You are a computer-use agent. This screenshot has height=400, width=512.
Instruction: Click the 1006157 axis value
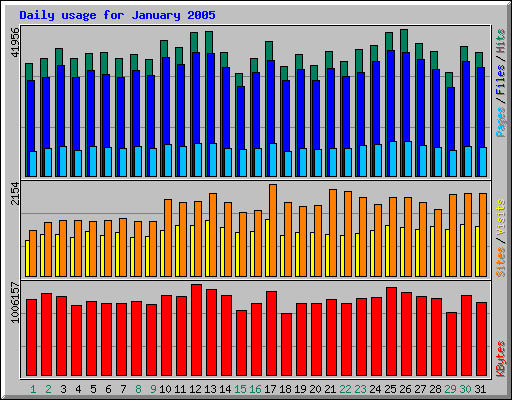[15, 303]
